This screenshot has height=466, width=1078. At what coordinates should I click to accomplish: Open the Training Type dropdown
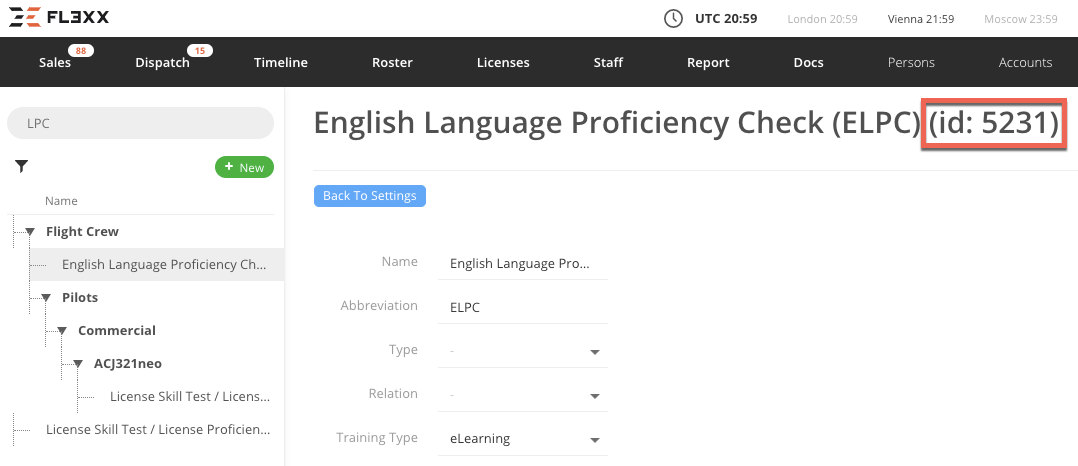593,440
